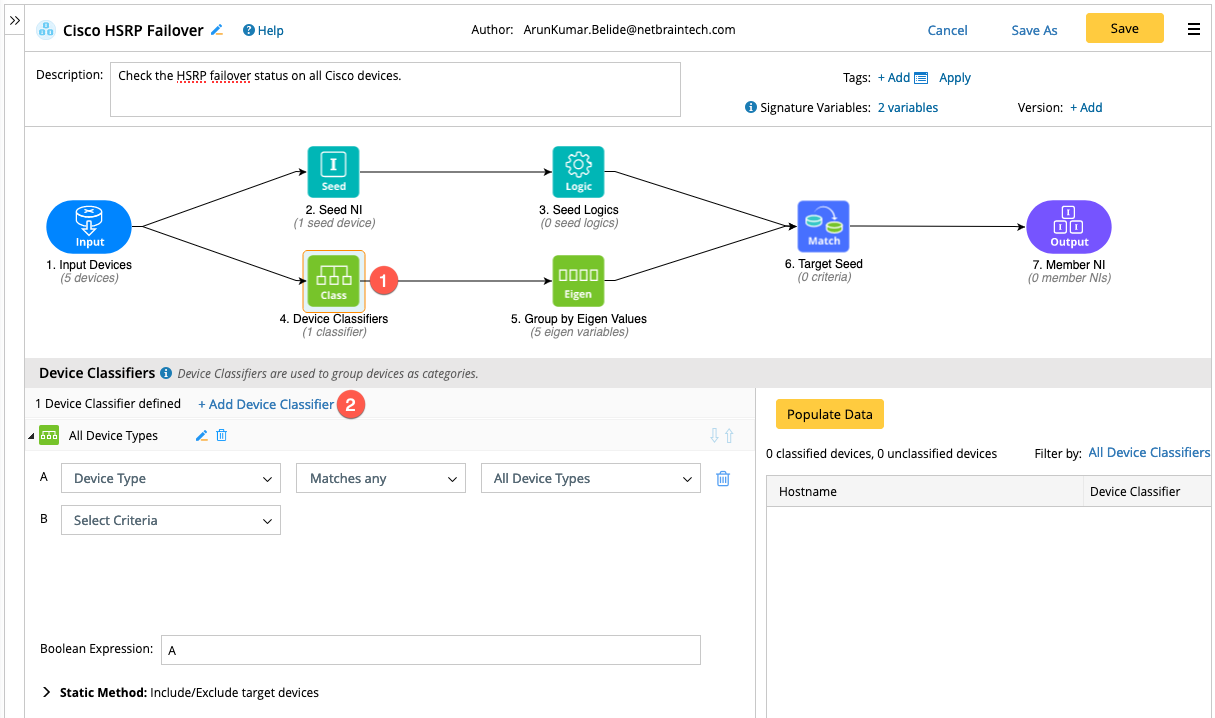The image size is (1215, 718).
Task: Click the "7. Member NI" label
Action: coord(1069,265)
